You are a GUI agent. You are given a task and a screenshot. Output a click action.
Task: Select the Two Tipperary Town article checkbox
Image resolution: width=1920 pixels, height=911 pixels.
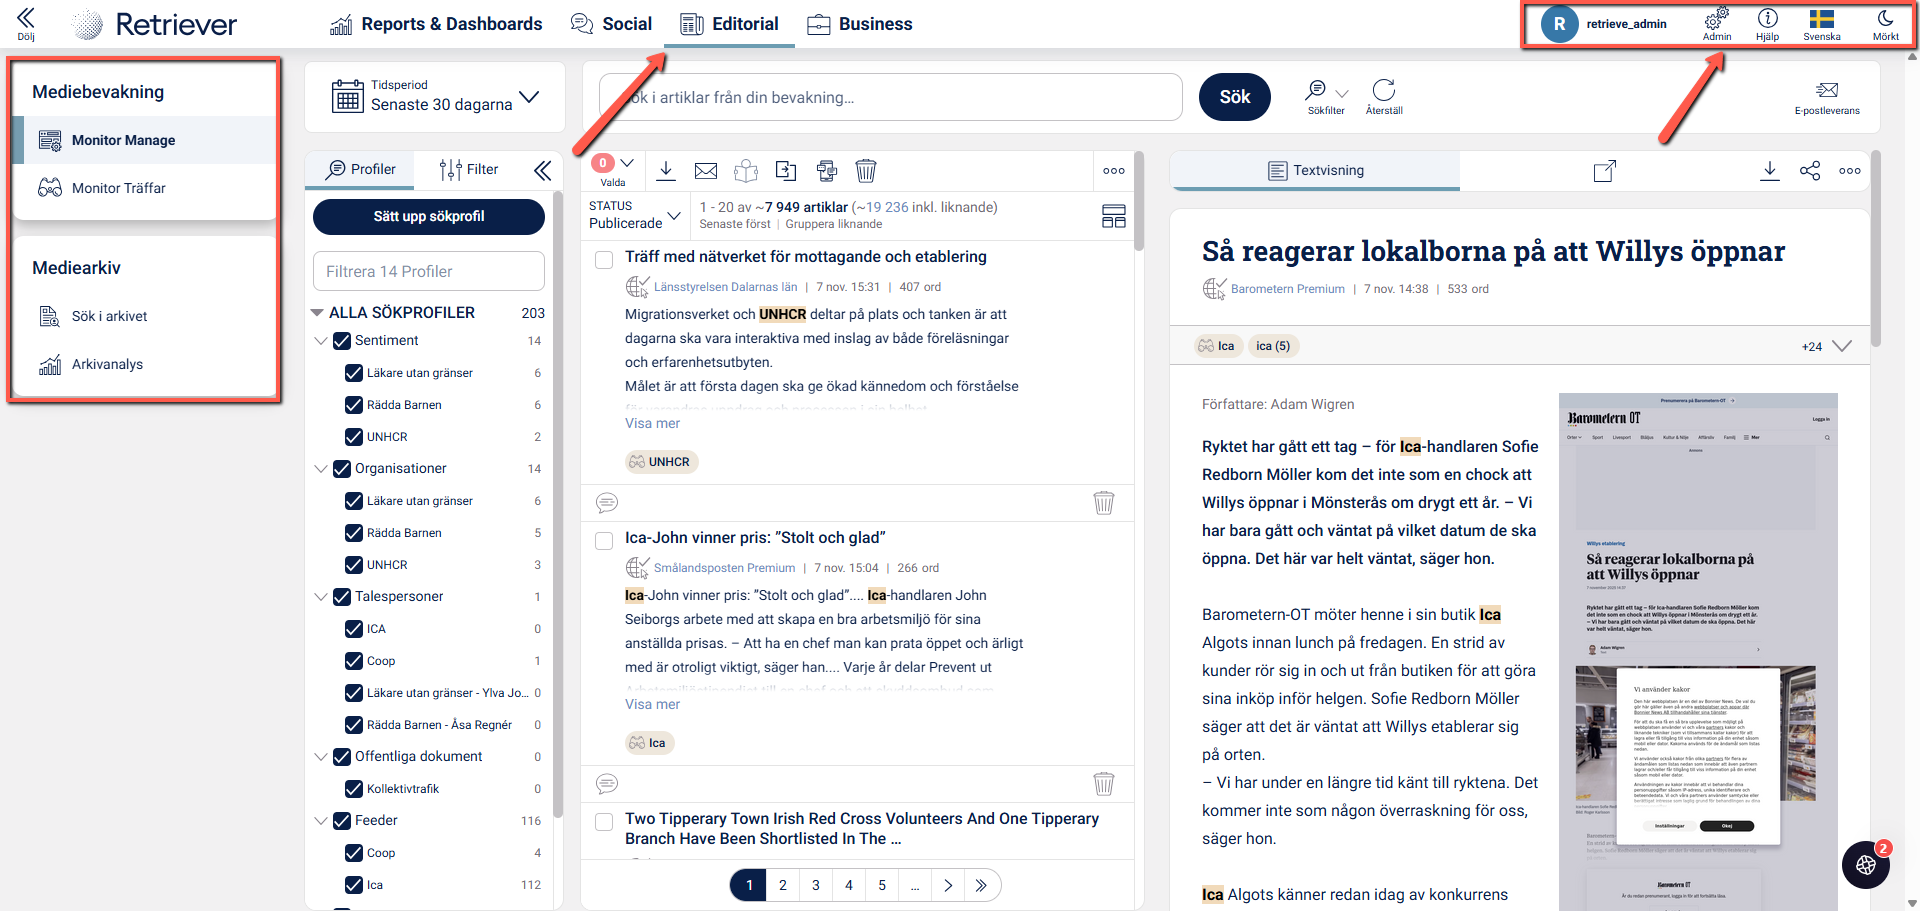(x=604, y=822)
